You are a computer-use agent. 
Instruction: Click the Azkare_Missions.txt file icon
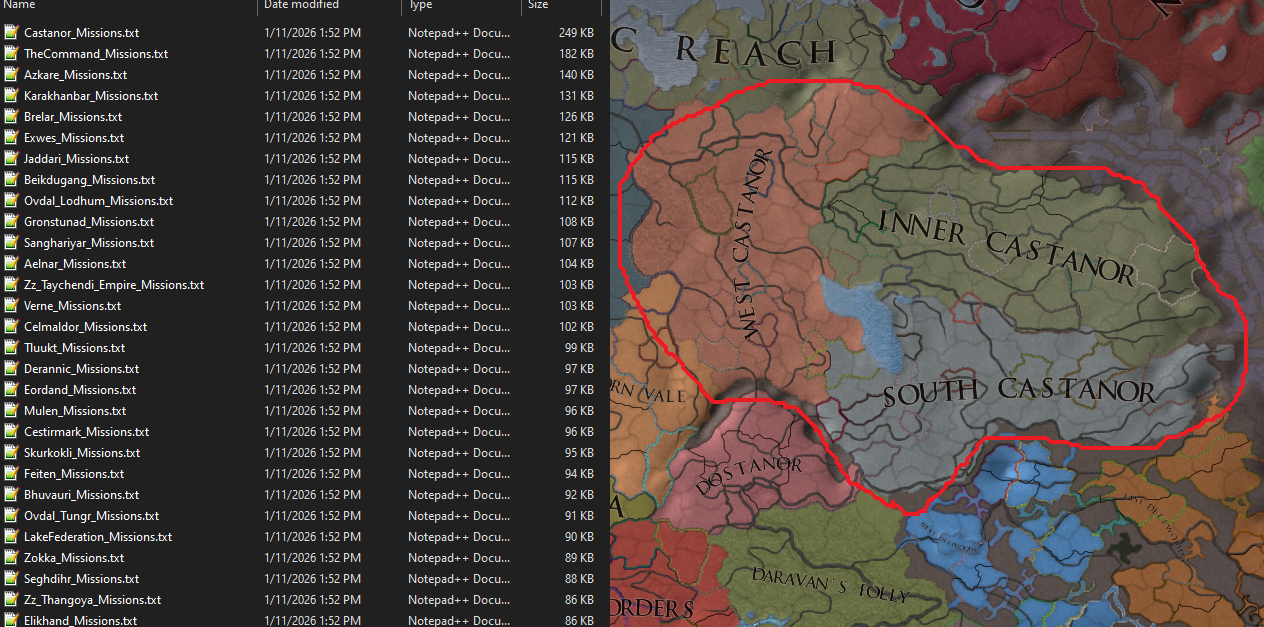(11, 75)
